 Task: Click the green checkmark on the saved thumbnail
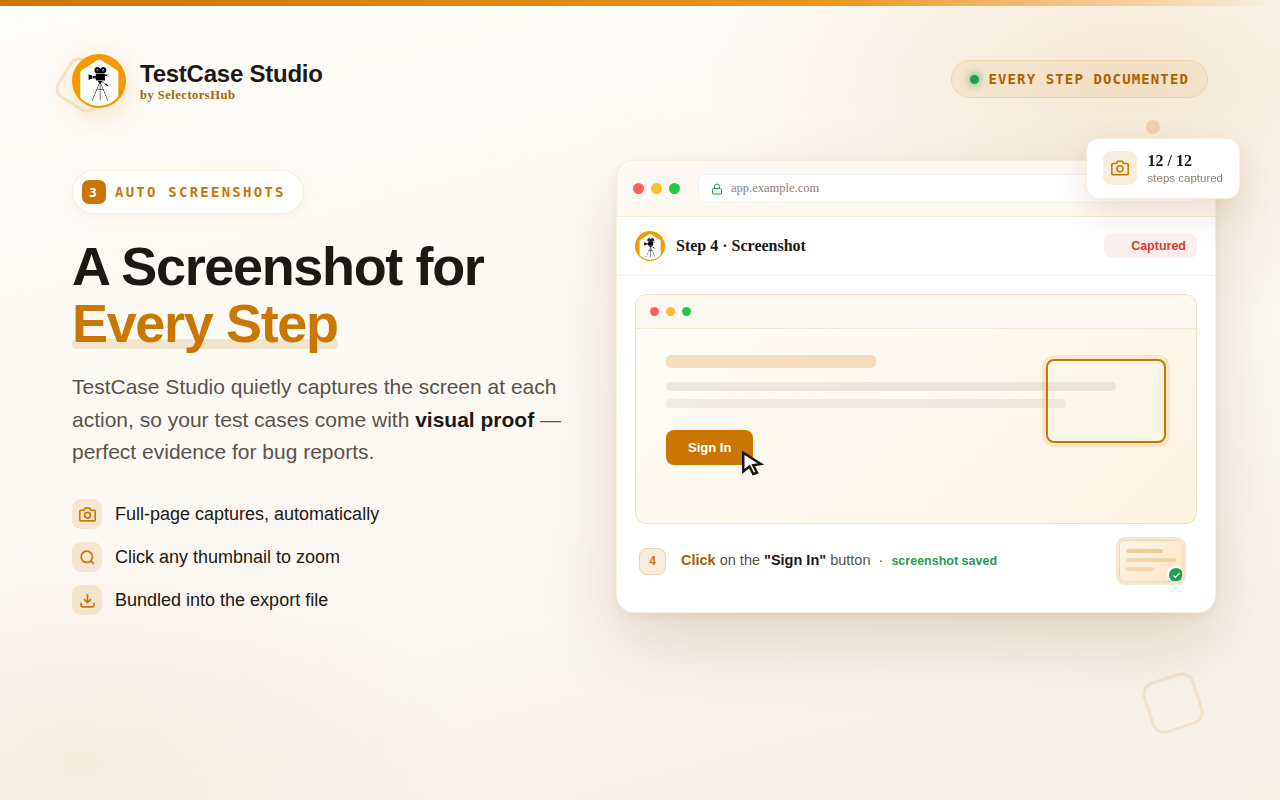(x=1176, y=575)
